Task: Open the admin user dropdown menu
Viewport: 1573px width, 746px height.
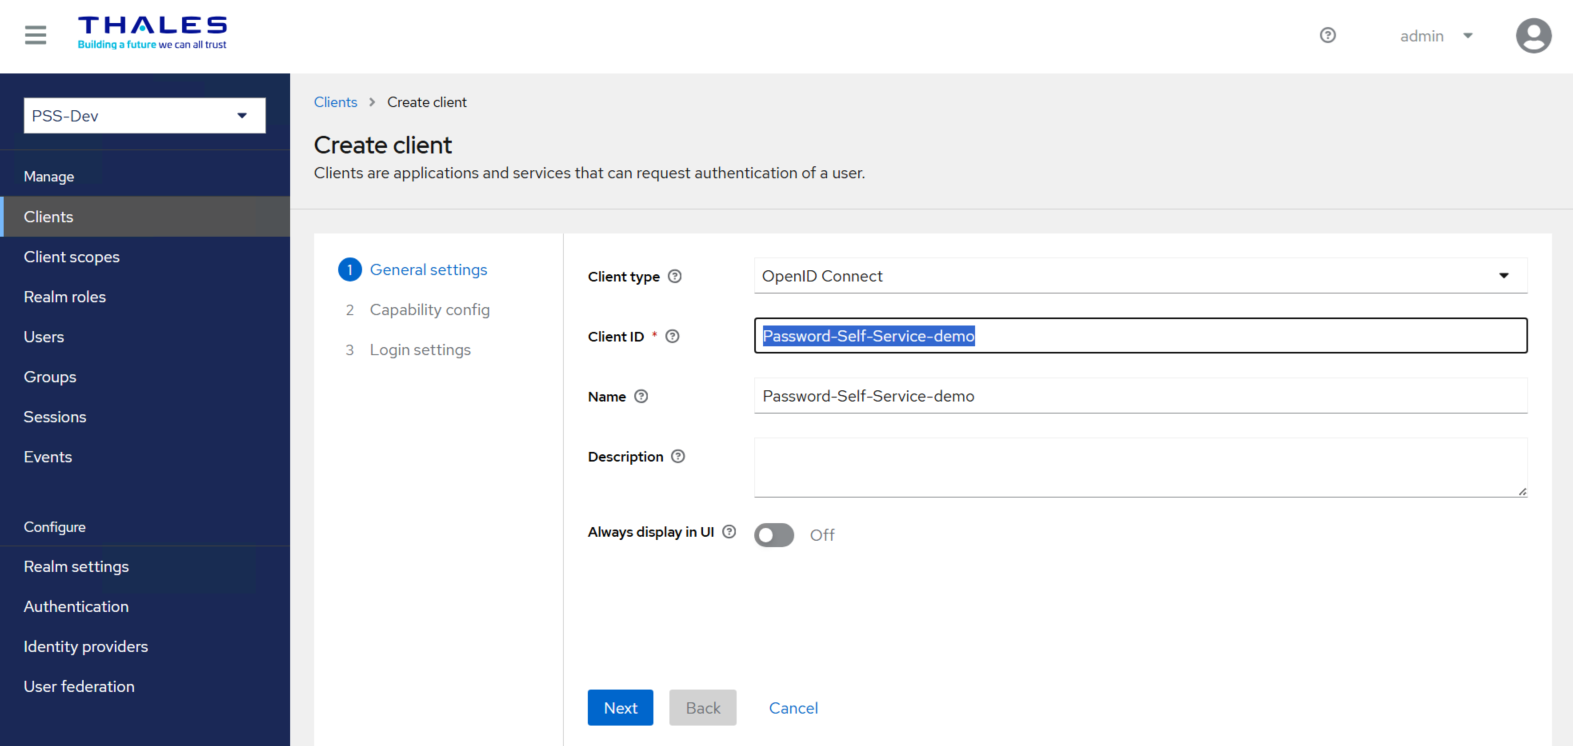Action: (x=1436, y=36)
